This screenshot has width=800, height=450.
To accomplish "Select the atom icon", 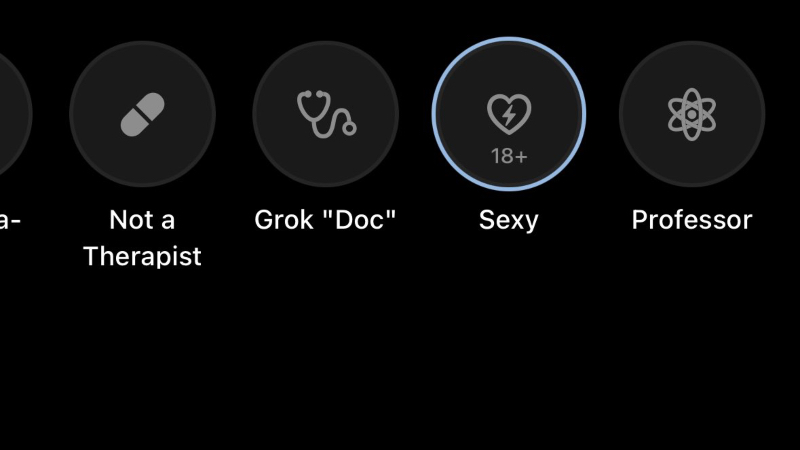I will click(692, 114).
